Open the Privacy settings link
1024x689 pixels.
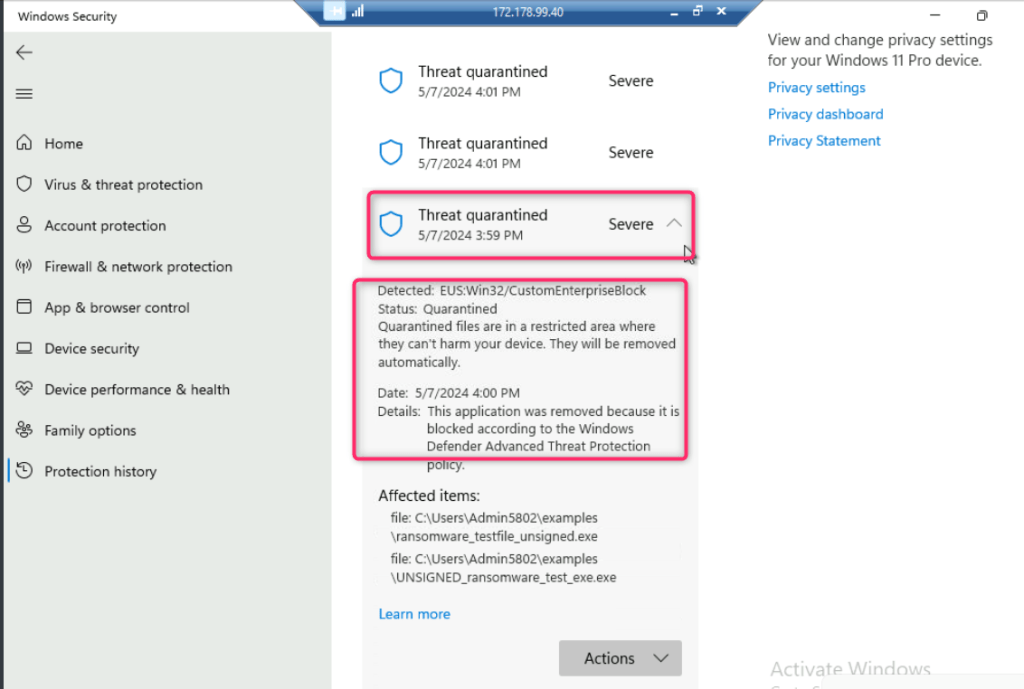tap(816, 88)
